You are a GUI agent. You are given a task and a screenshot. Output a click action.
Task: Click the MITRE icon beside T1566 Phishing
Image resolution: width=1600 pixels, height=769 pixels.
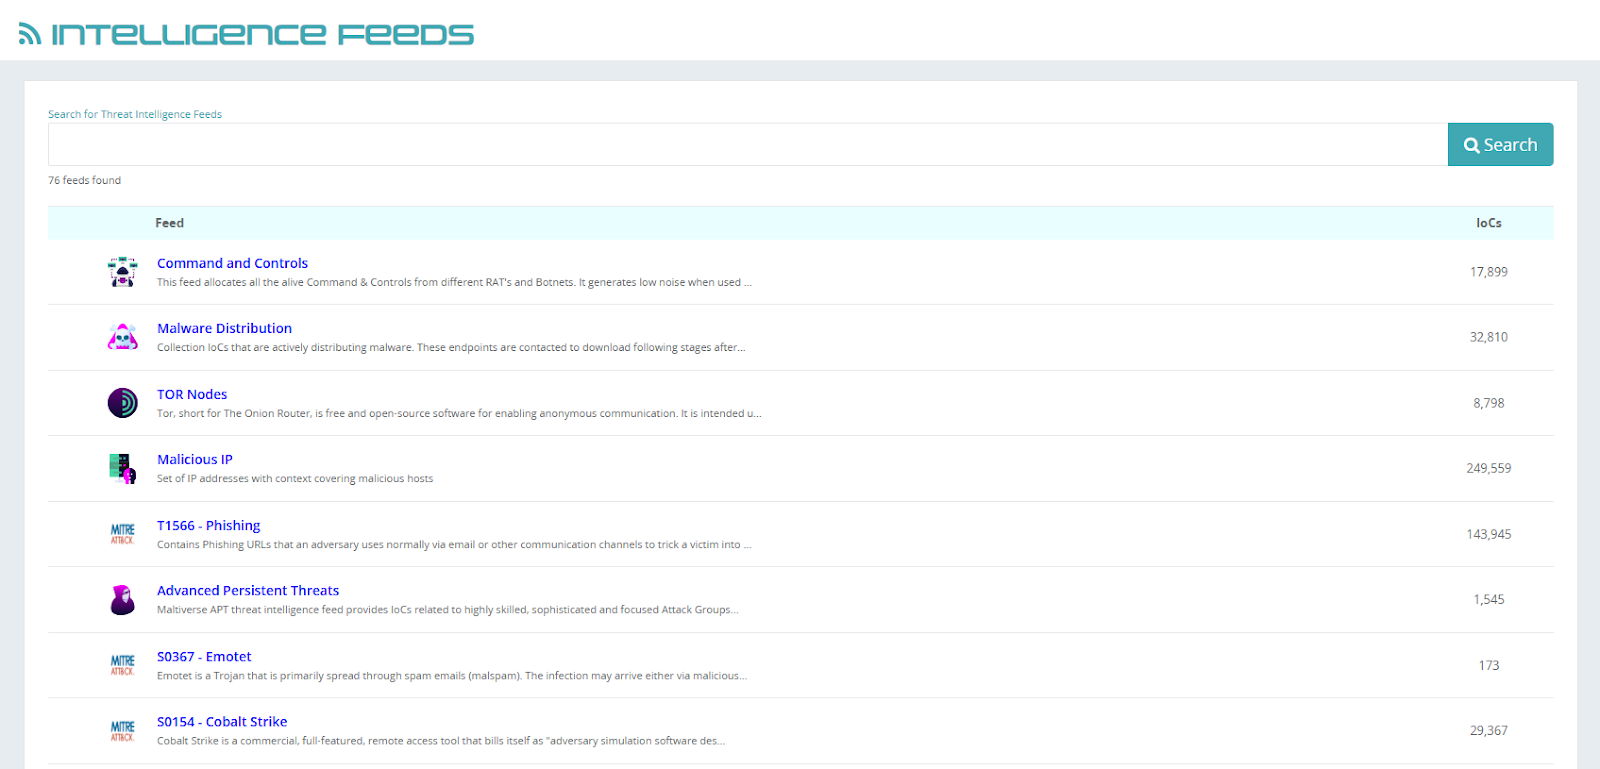coord(122,534)
